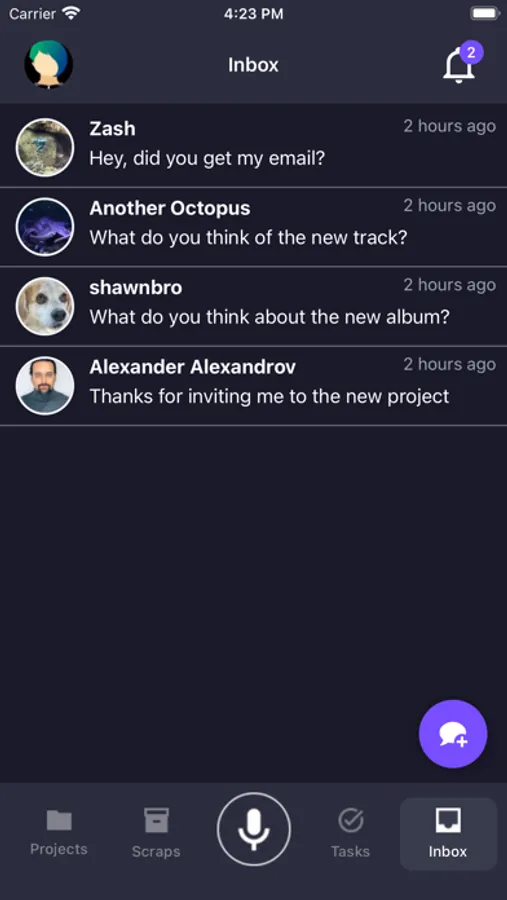
Task: Open the conversation with Zash
Action: click(253, 147)
